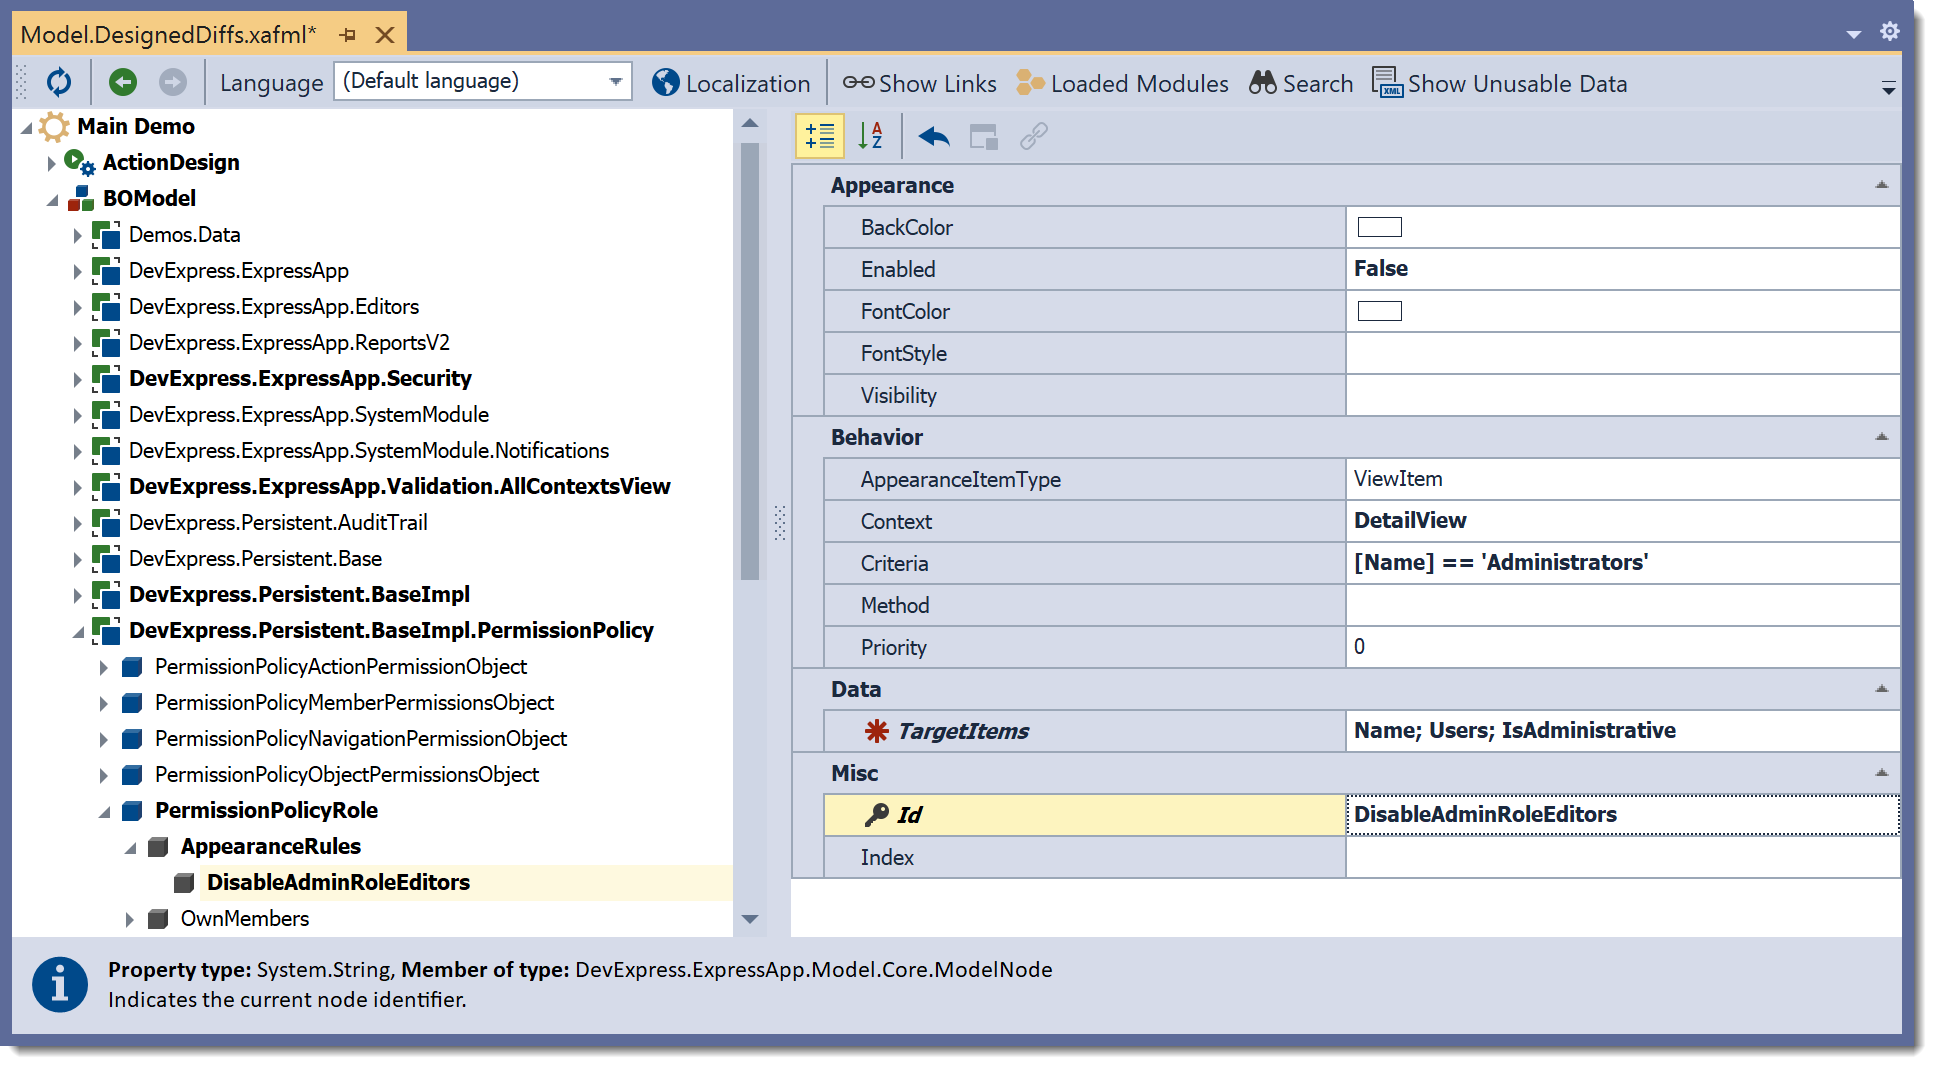The image size is (1934, 1066).
Task: Select the Model.DesignedDiffs.xafml document tab
Action: coord(168,35)
